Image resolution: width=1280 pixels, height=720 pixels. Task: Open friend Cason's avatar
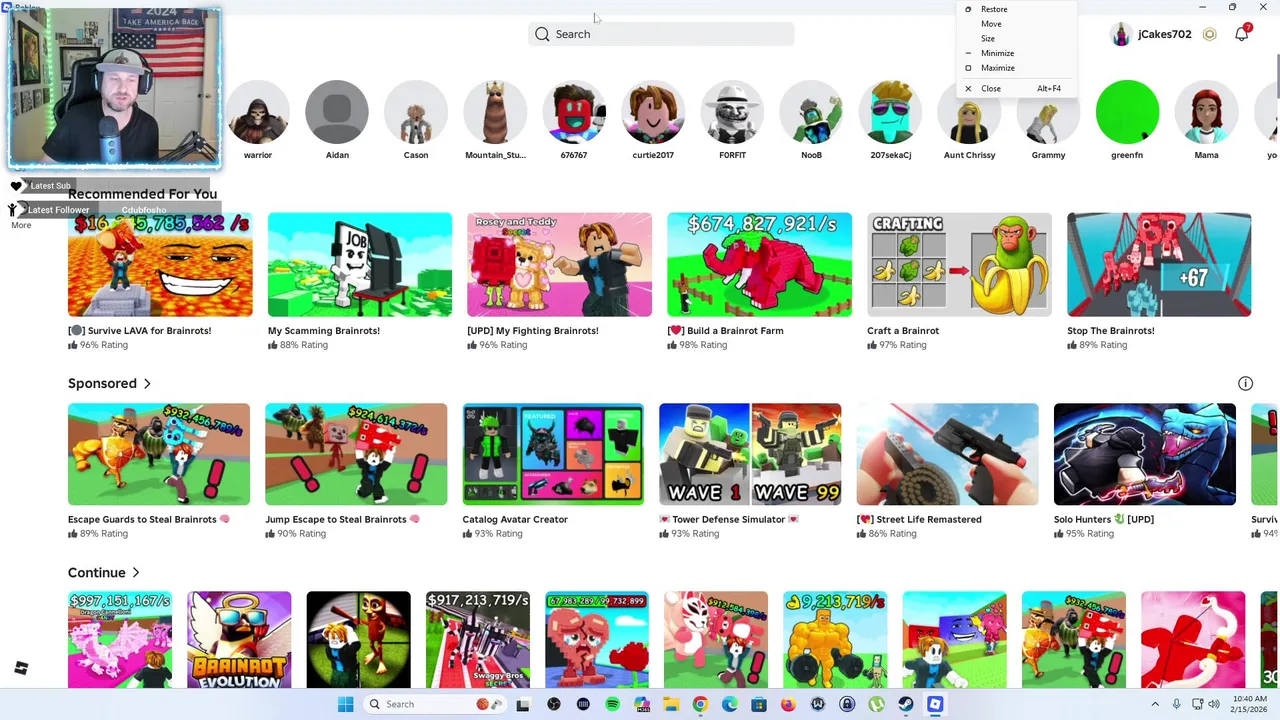[x=416, y=112]
